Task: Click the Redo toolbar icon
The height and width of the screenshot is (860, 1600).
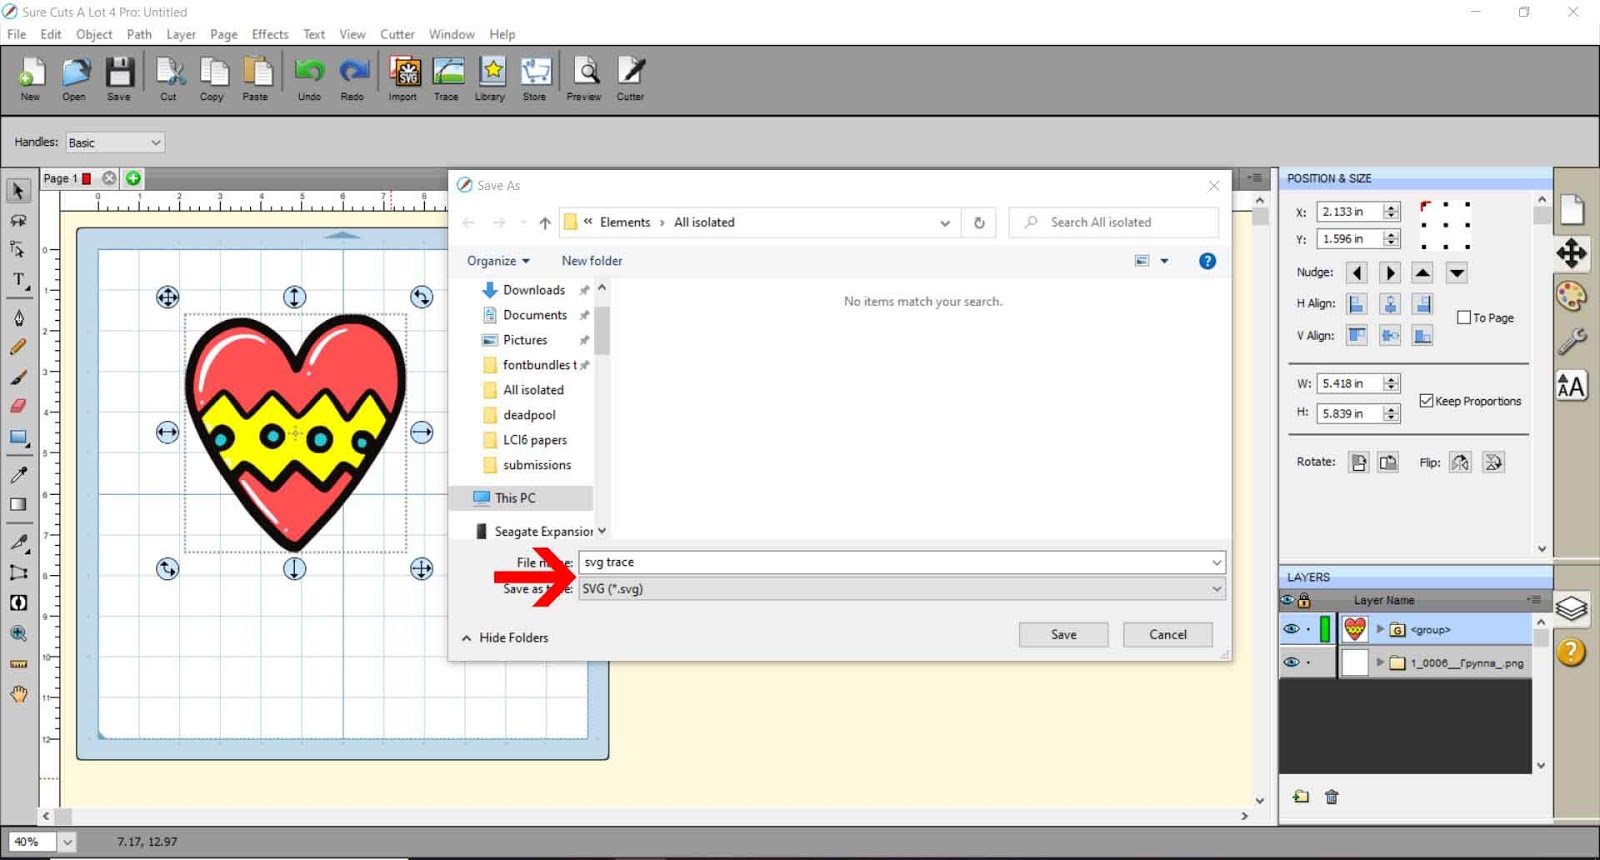Action: (352, 79)
